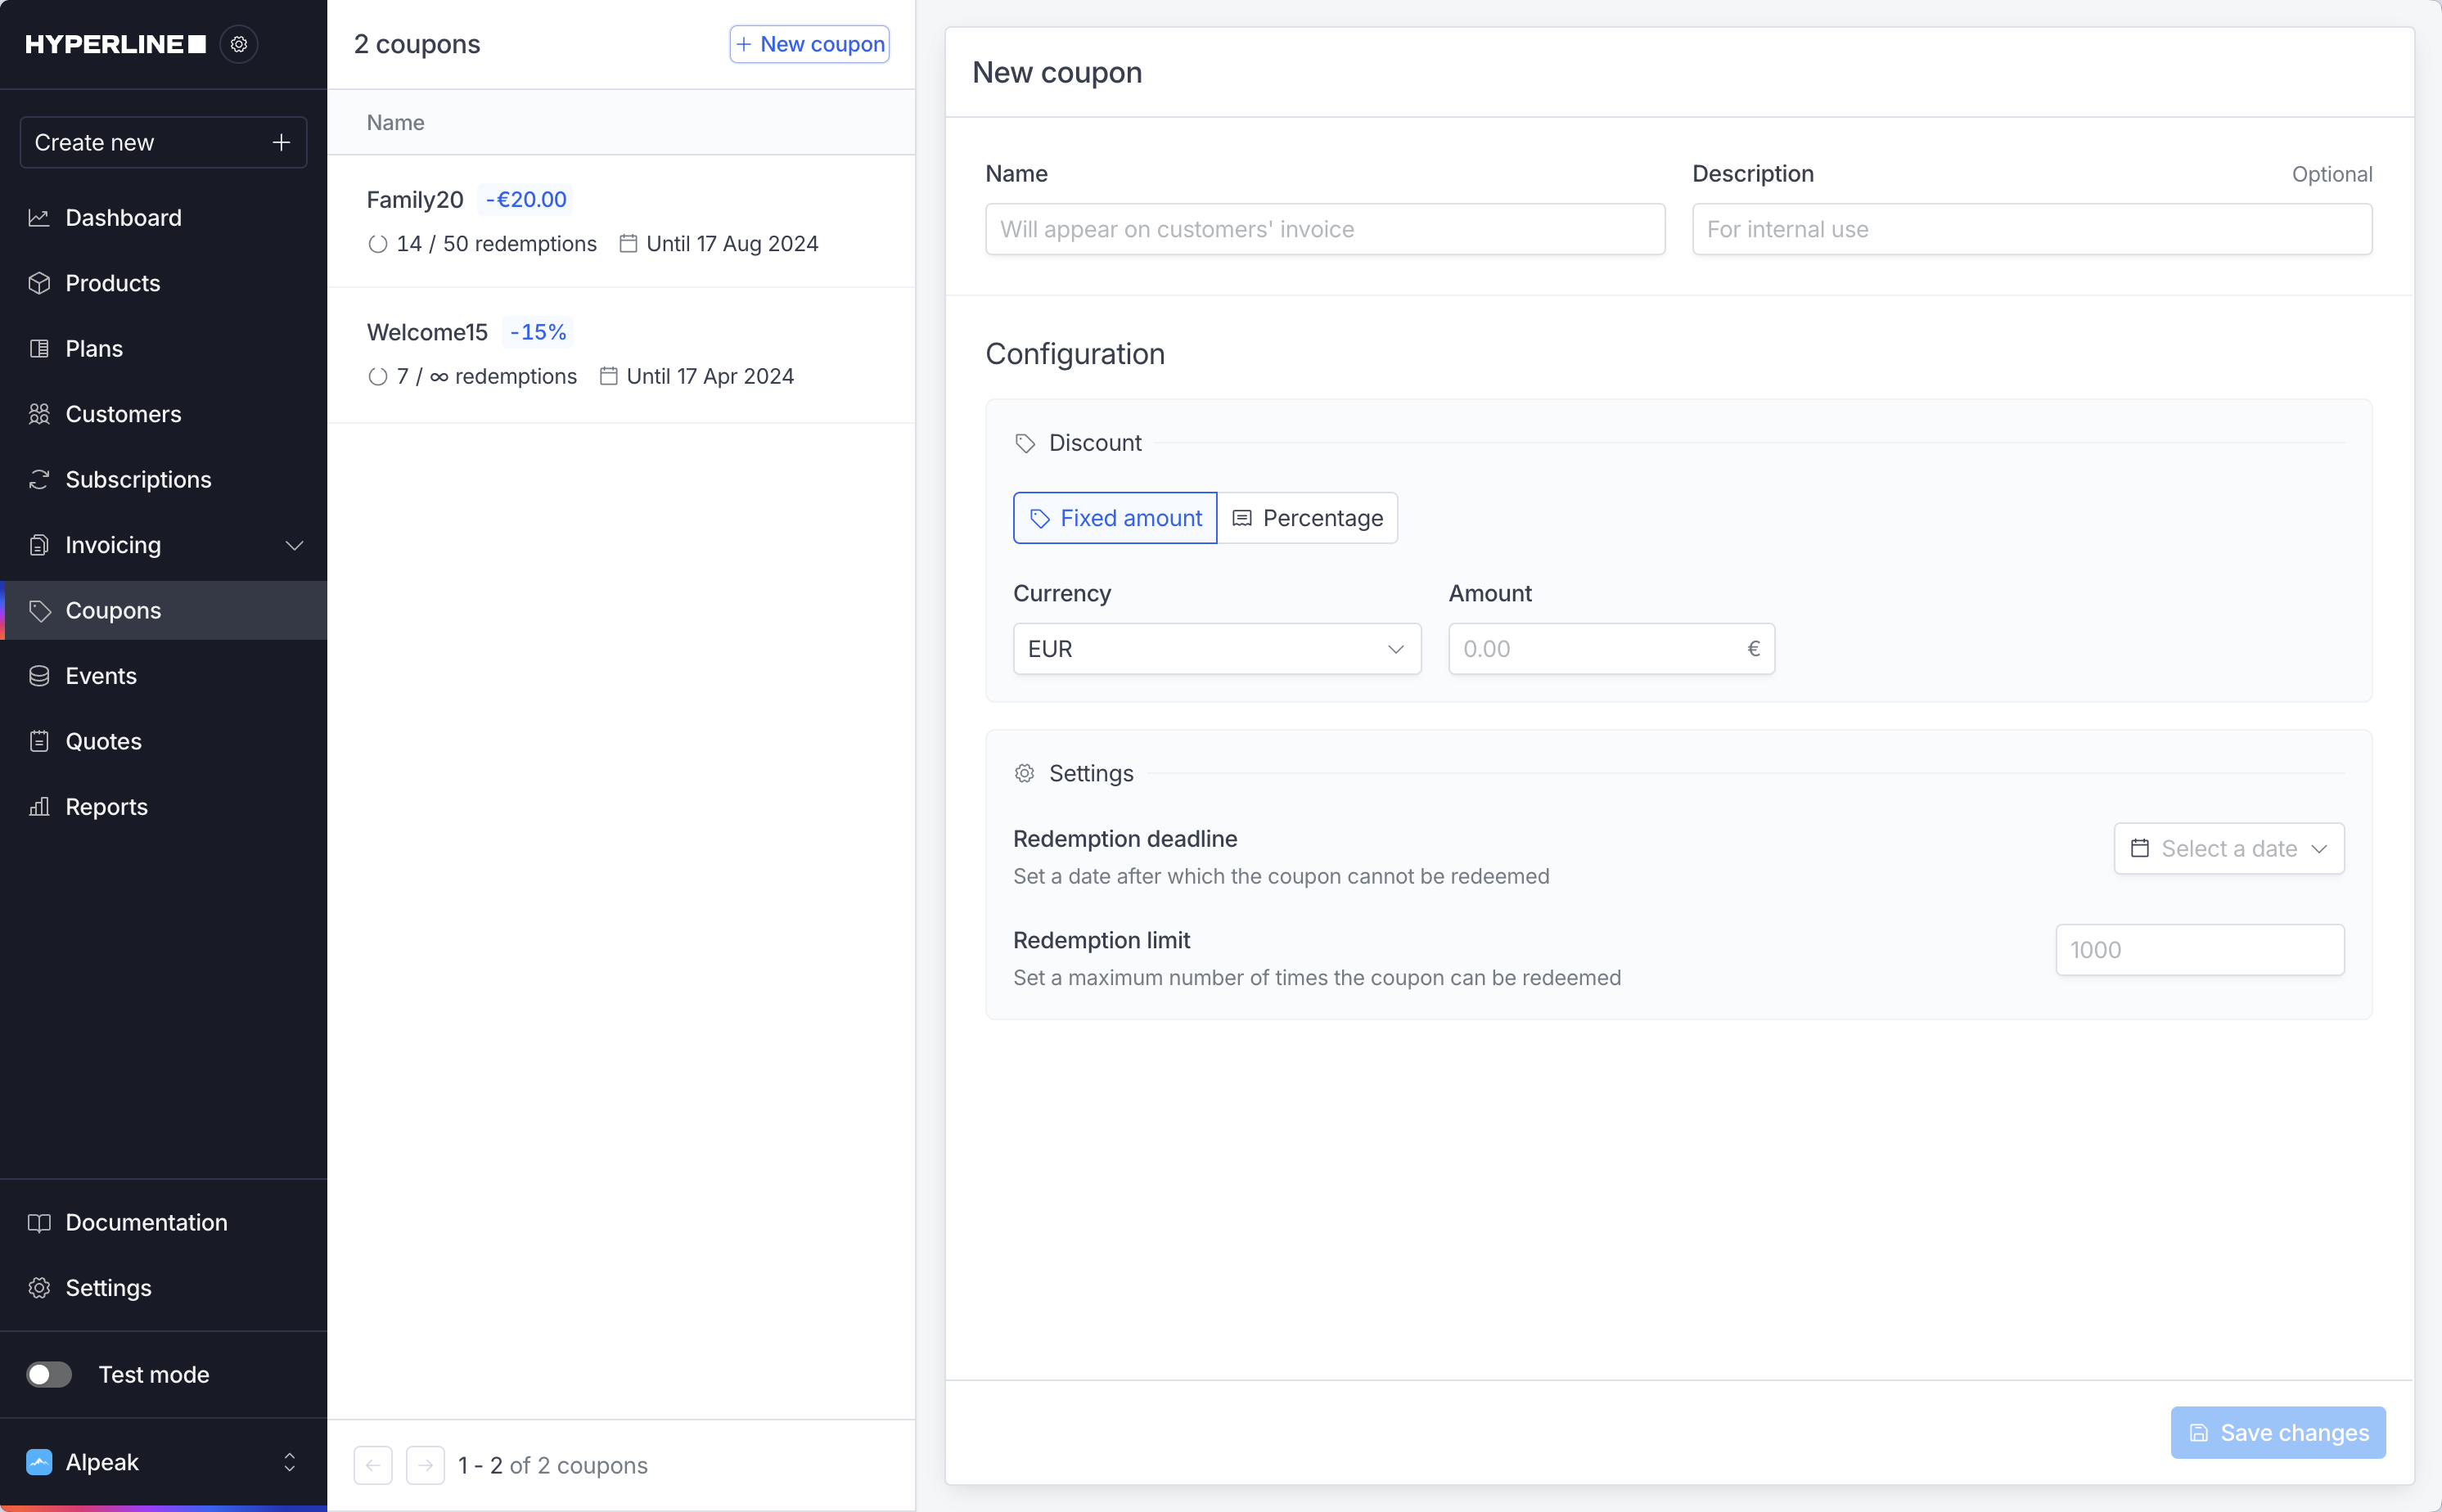Click the Dashboard chart icon
Viewport: 2442px width, 1512px height.
coord(39,217)
